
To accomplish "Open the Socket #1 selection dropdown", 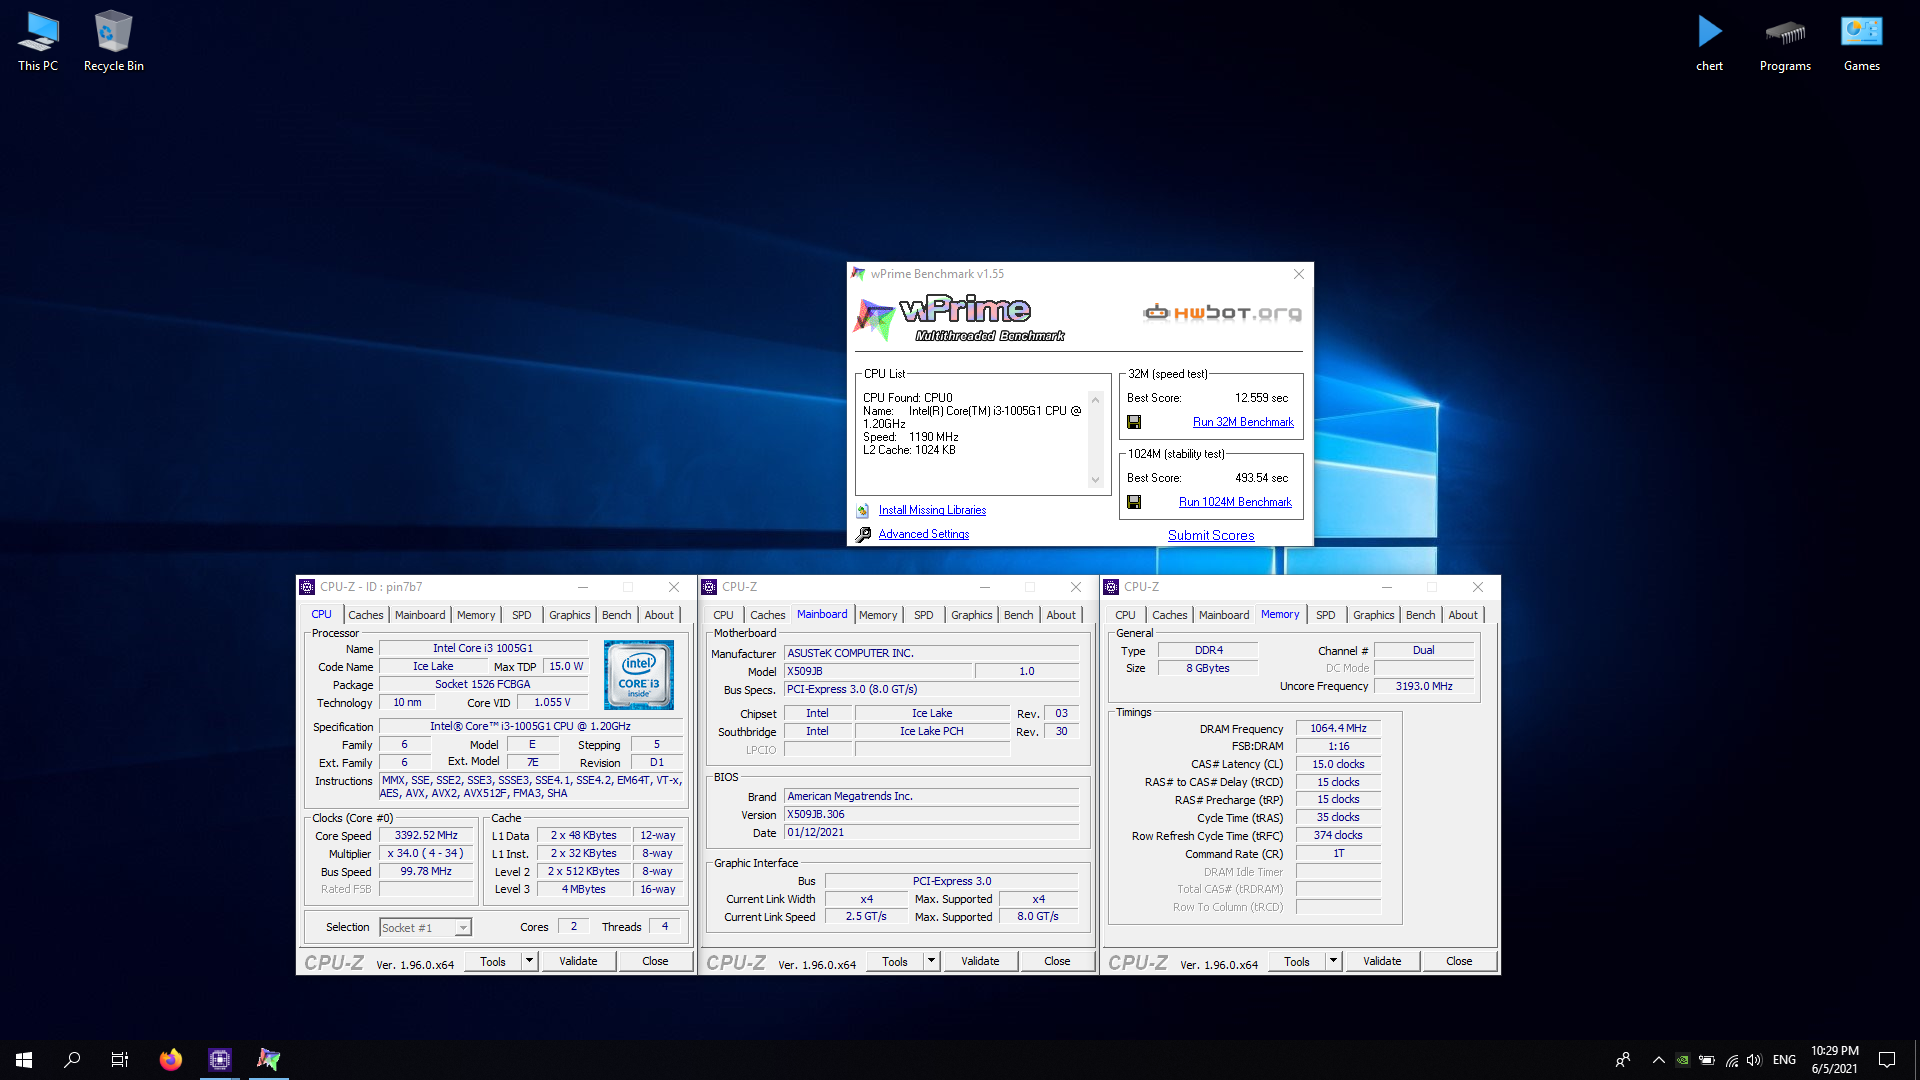I will point(425,928).
